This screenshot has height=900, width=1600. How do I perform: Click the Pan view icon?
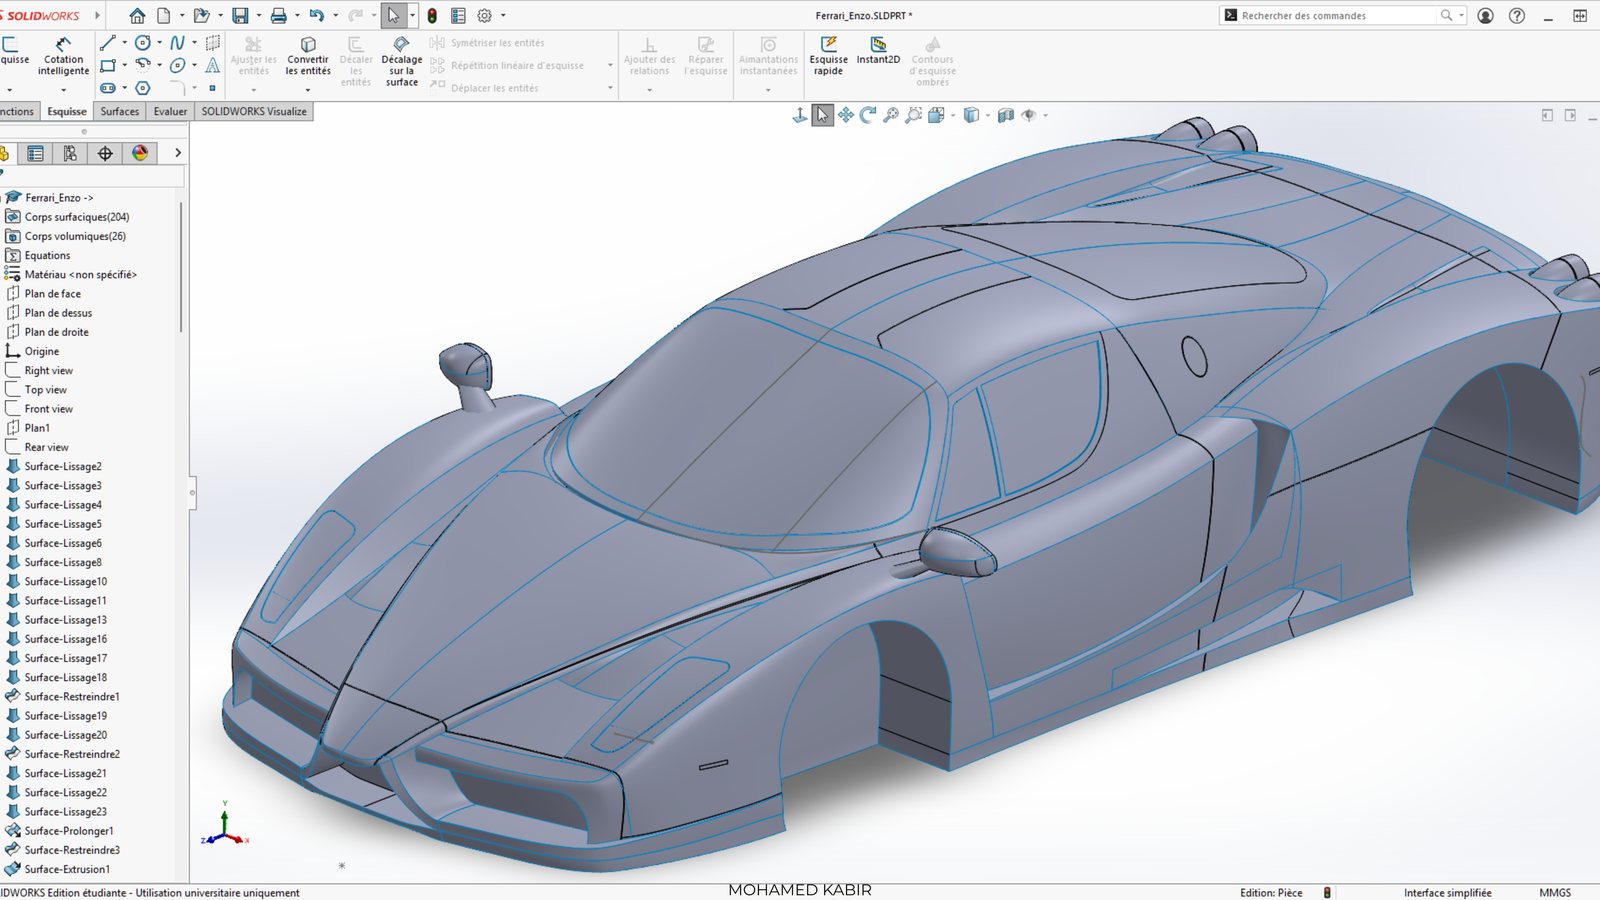click(x=846, y=115)
